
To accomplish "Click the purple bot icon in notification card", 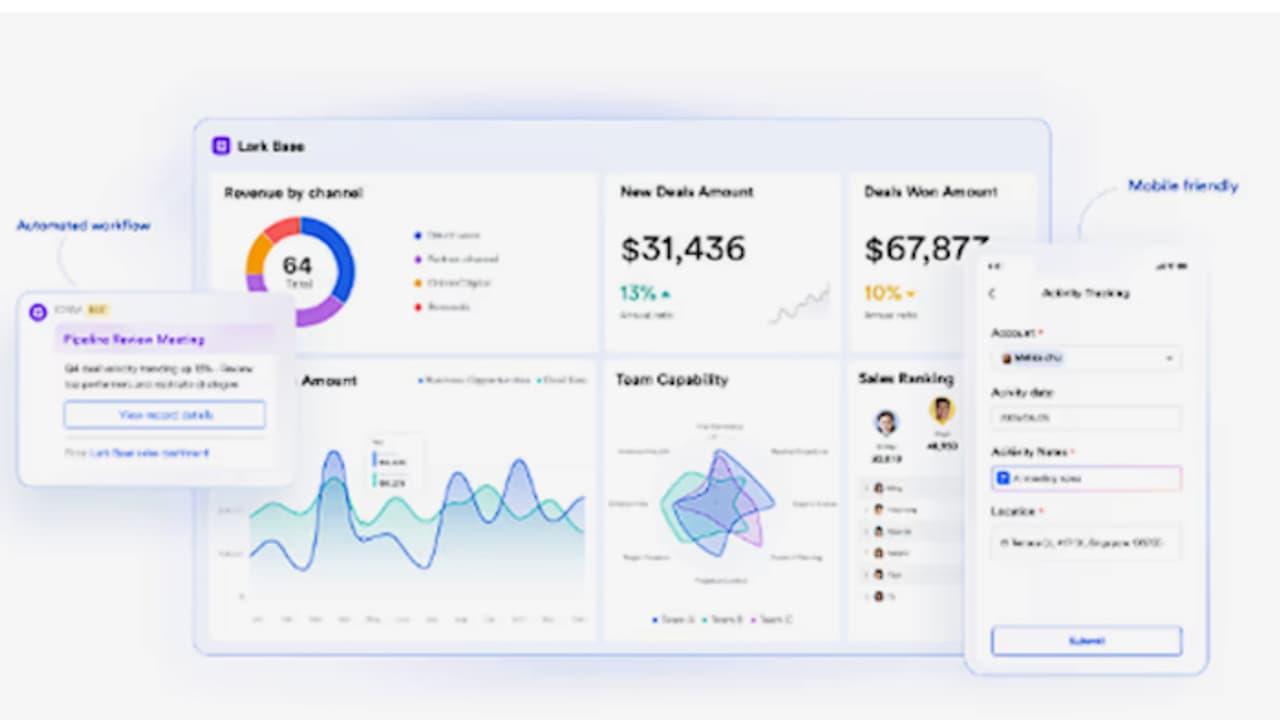I will (38, 312).
